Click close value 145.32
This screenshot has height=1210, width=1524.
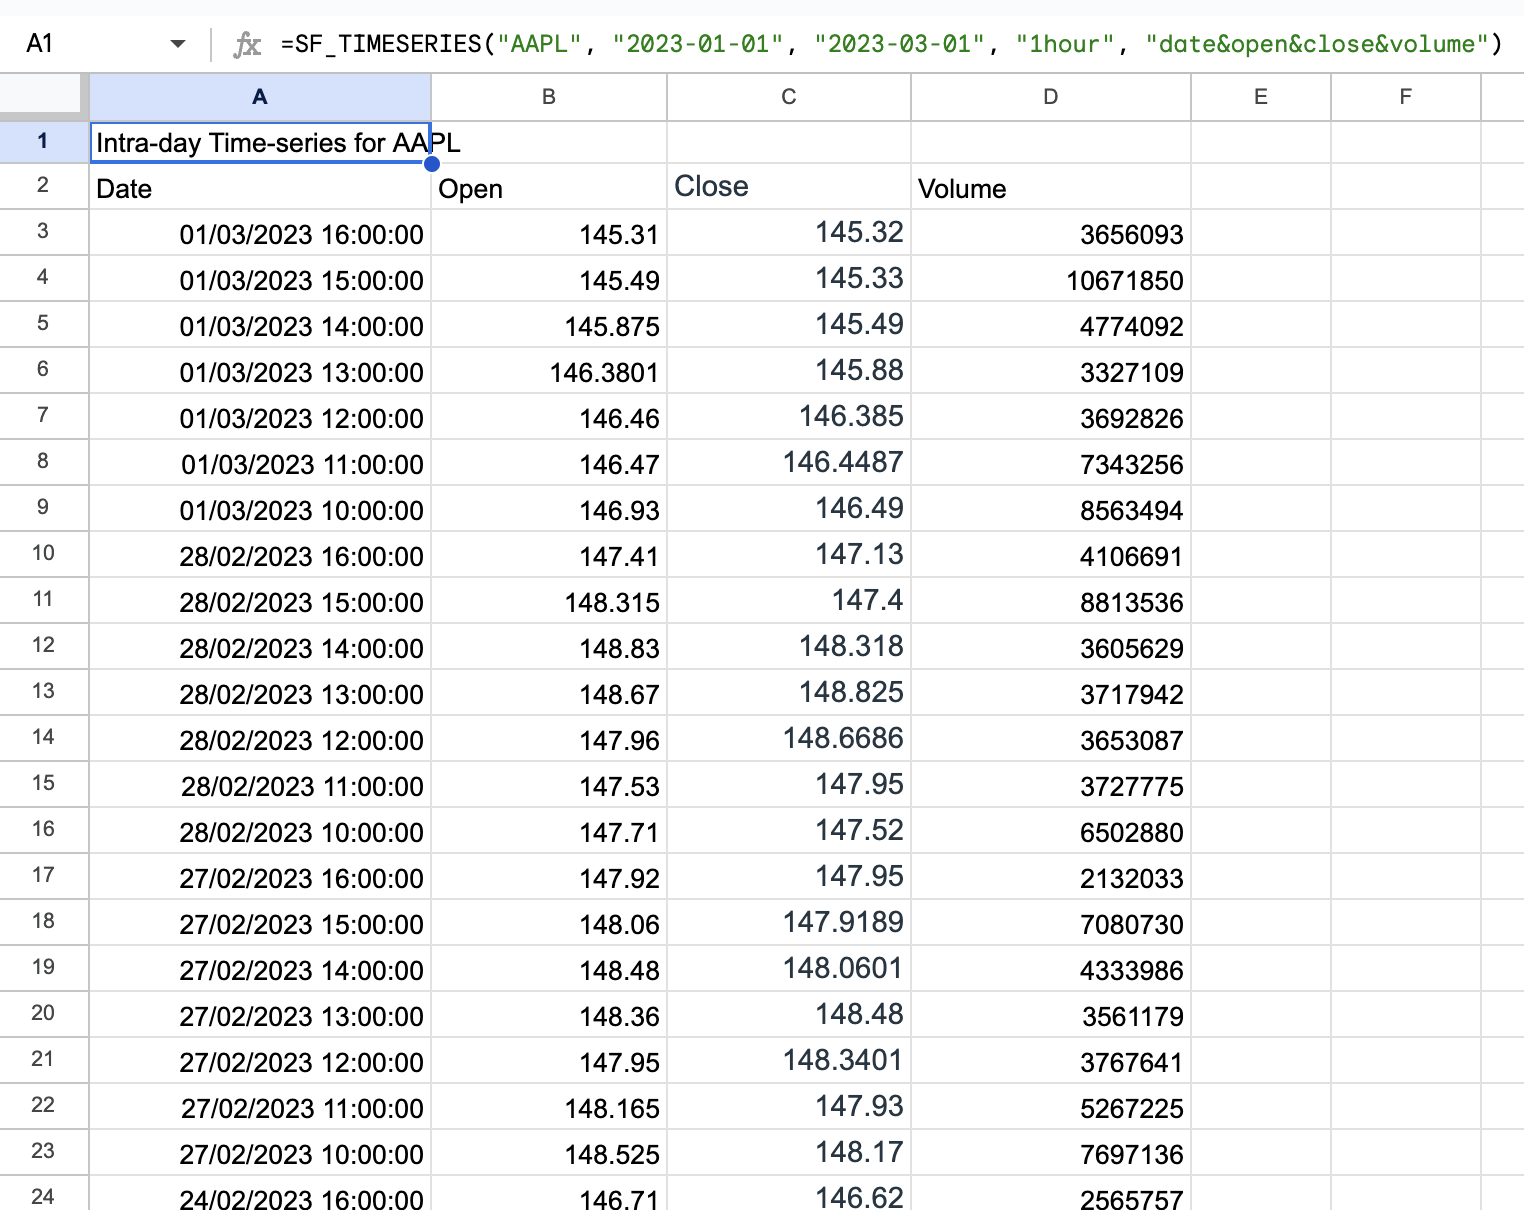point(789,233)
